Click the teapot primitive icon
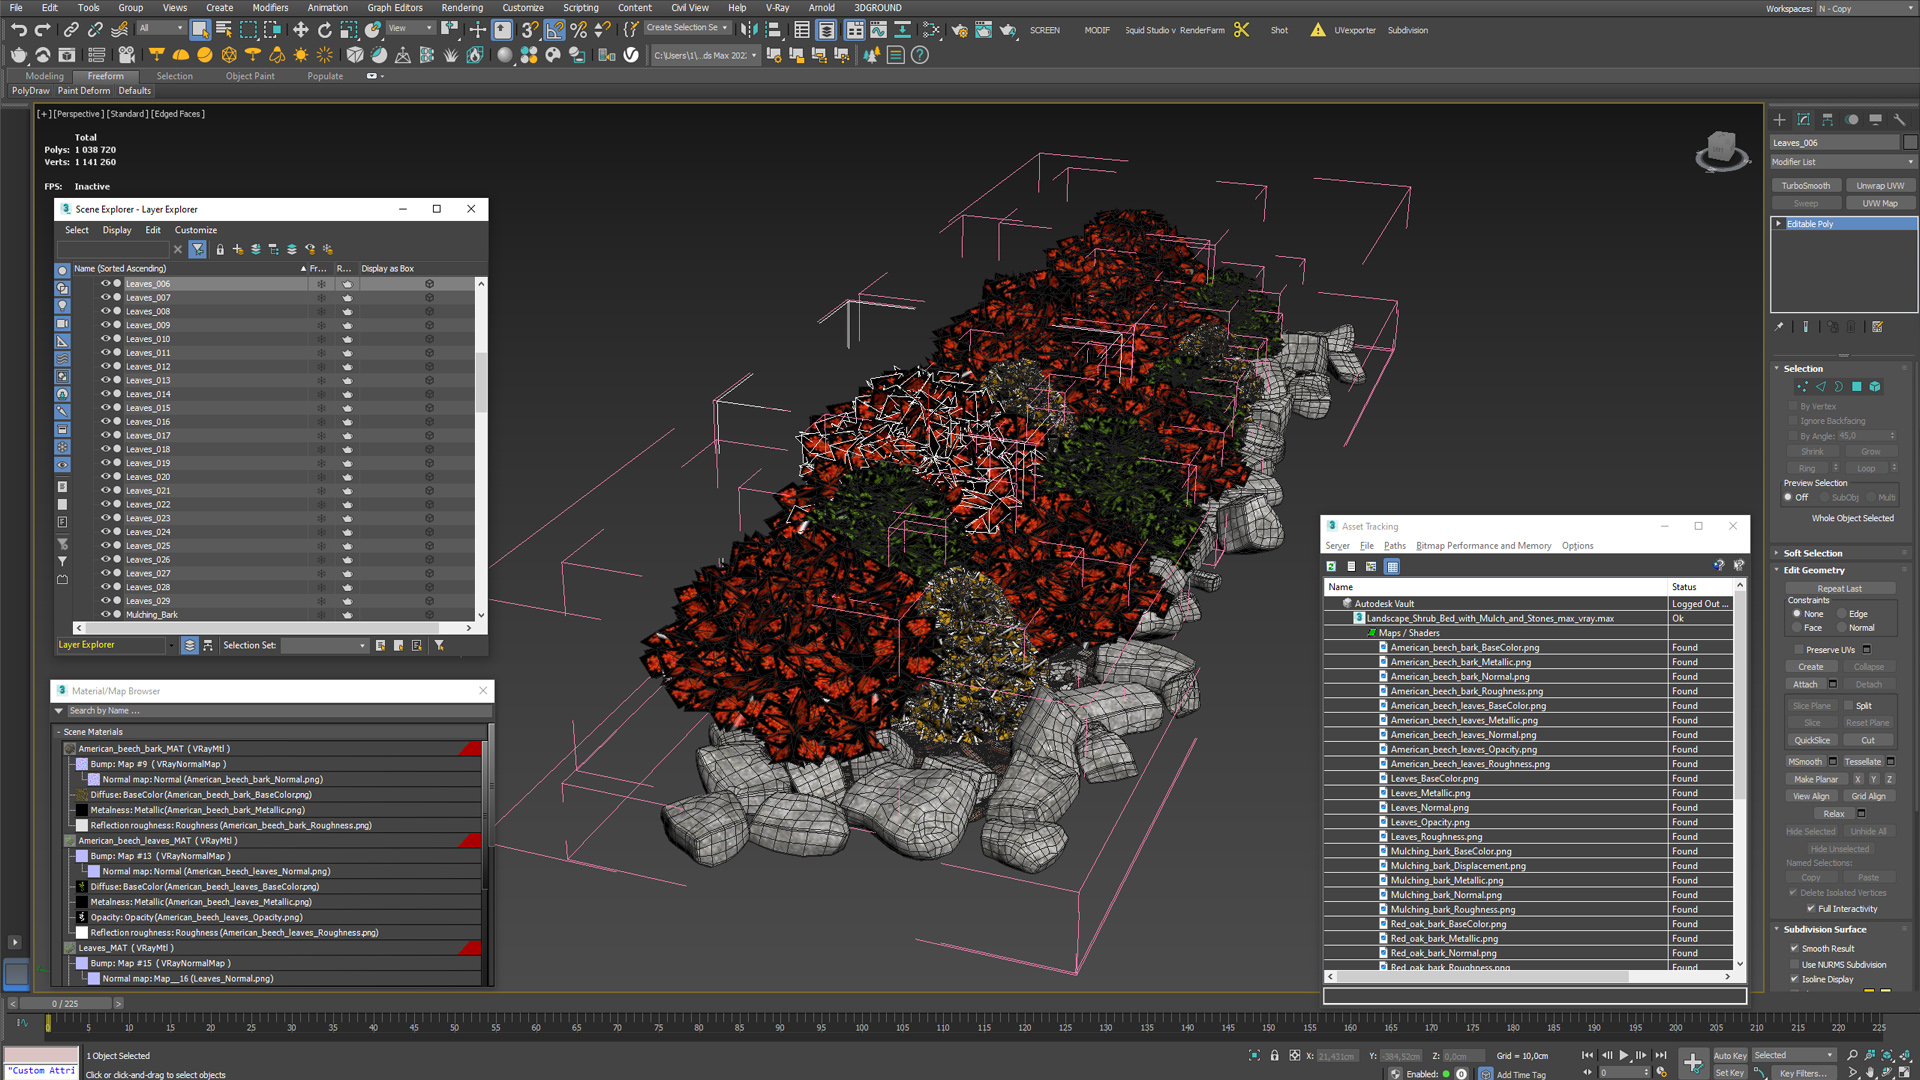Screen dimensions: 1920x1080 coord(19,55)
